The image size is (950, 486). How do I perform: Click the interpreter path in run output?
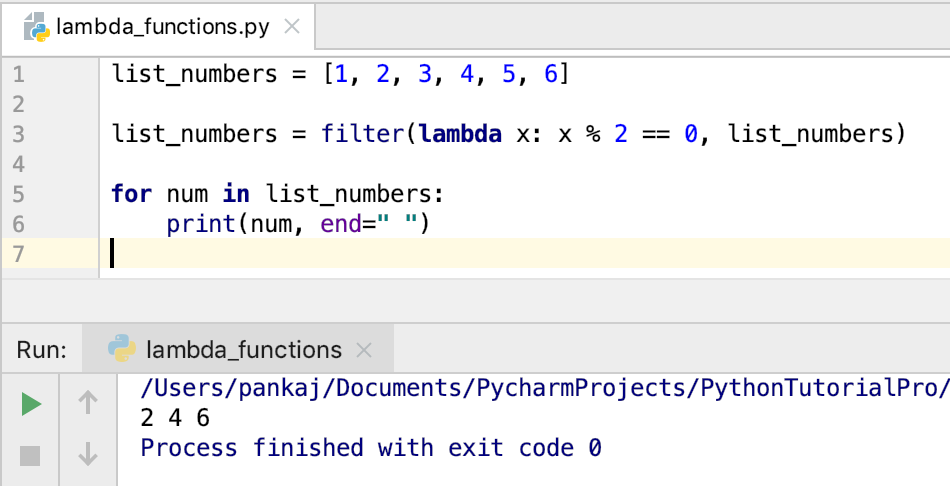coord(545,388)
